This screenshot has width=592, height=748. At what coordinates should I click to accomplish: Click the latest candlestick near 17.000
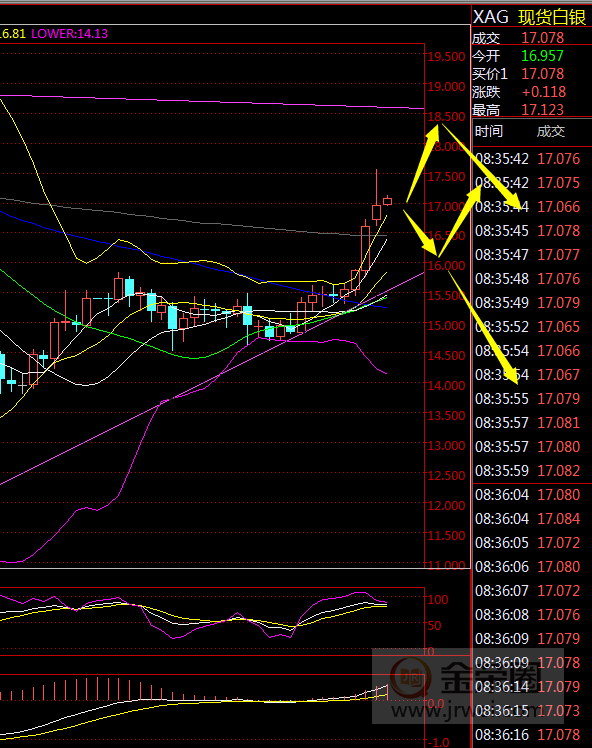tap(387, 201)
